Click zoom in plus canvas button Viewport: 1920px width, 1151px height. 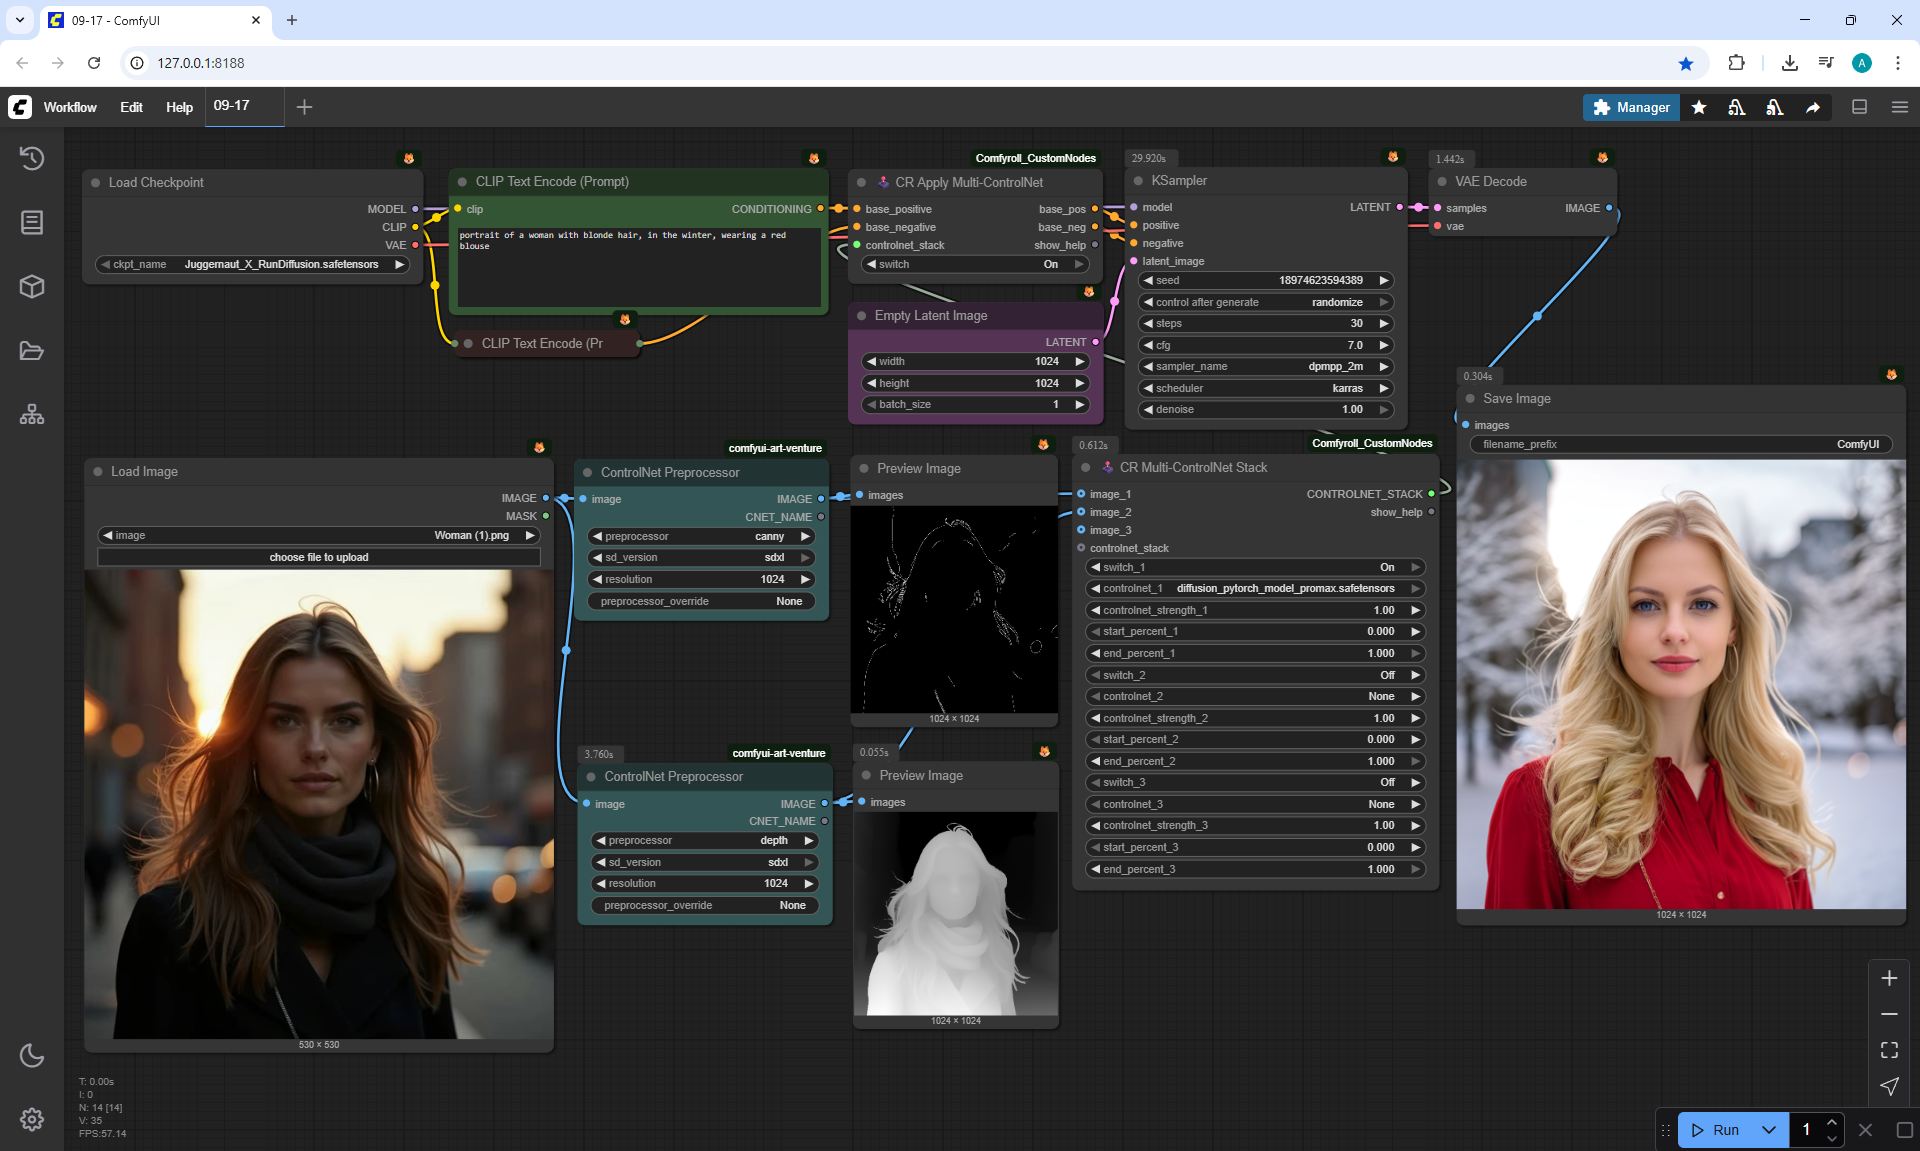[1889, 978]
